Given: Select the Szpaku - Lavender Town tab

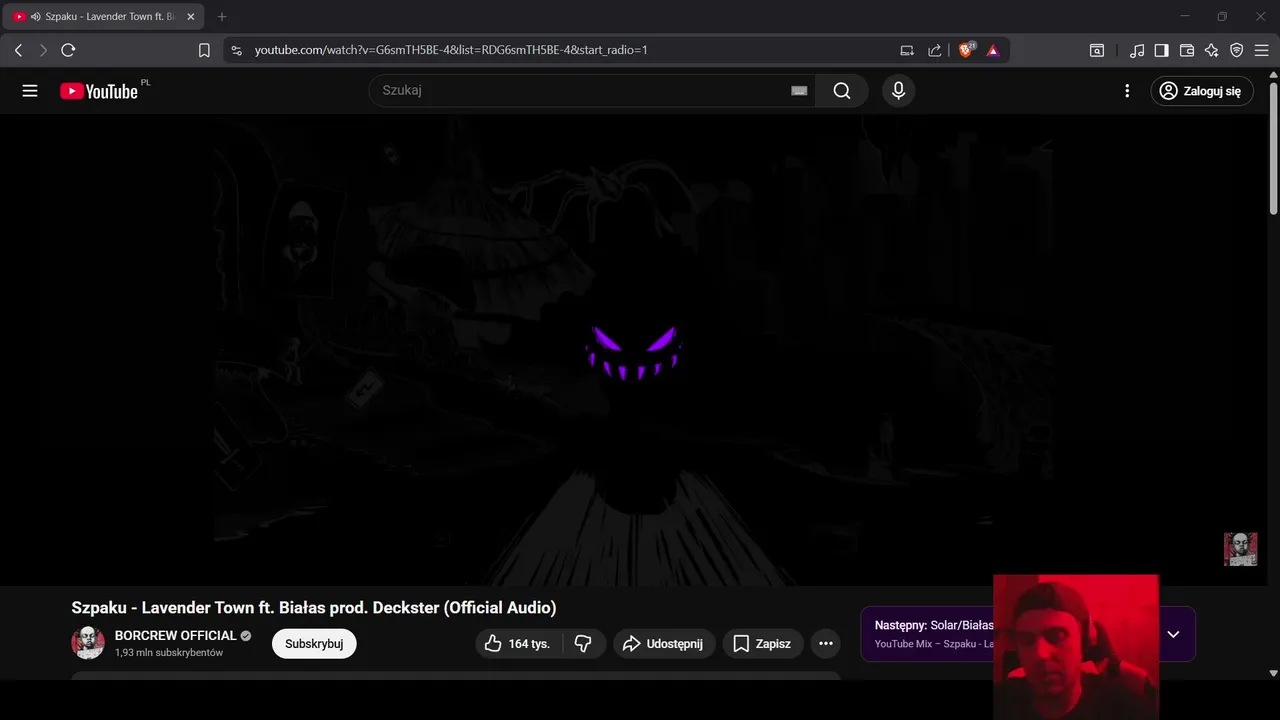Looking at the screenshot, I should pos(104,17).
